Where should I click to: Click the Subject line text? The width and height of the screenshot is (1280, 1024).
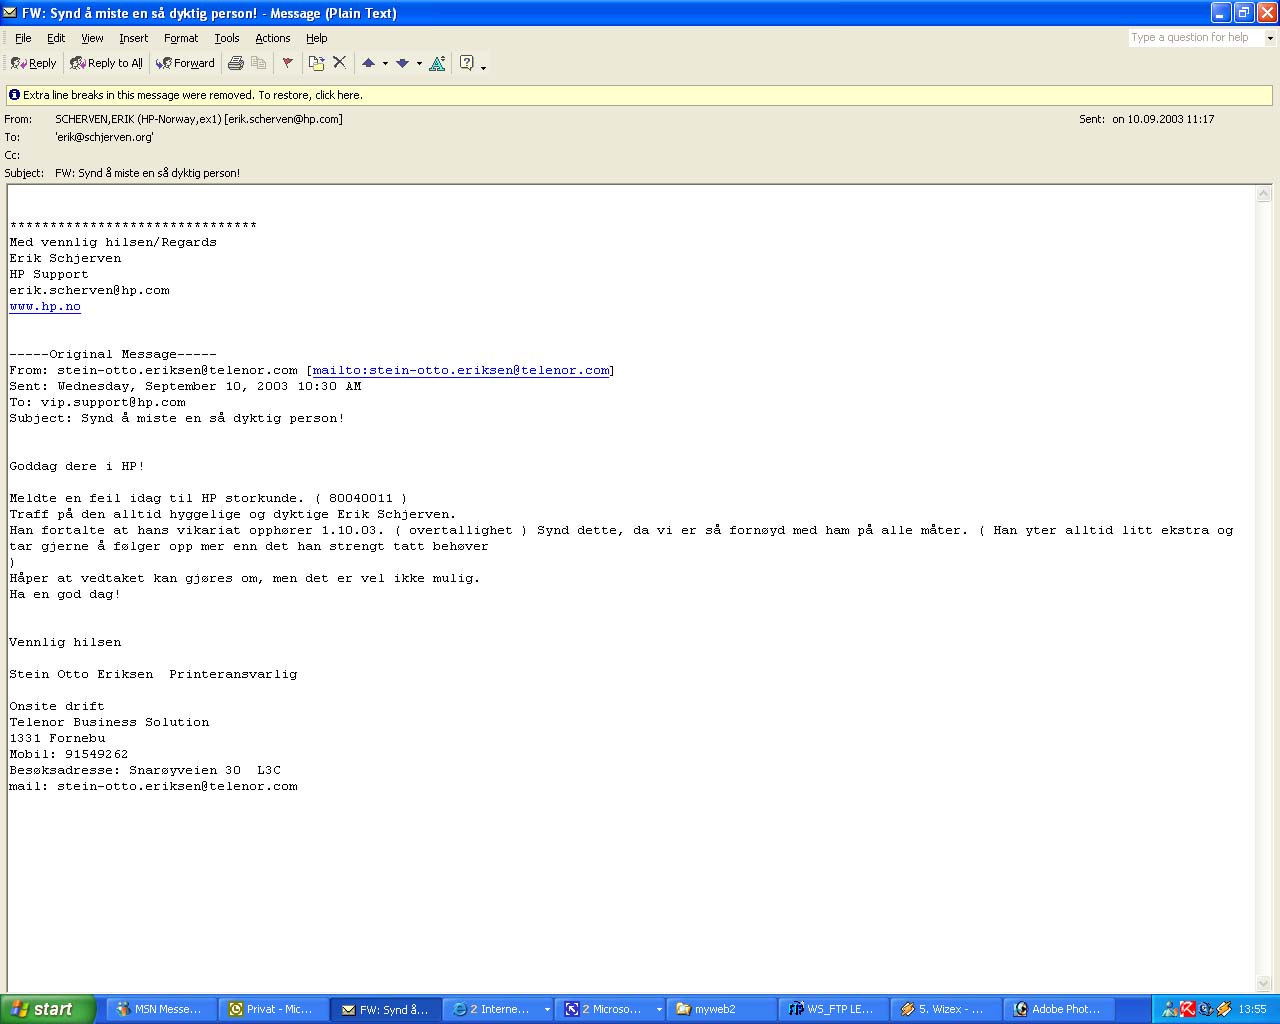coord(147,173)
